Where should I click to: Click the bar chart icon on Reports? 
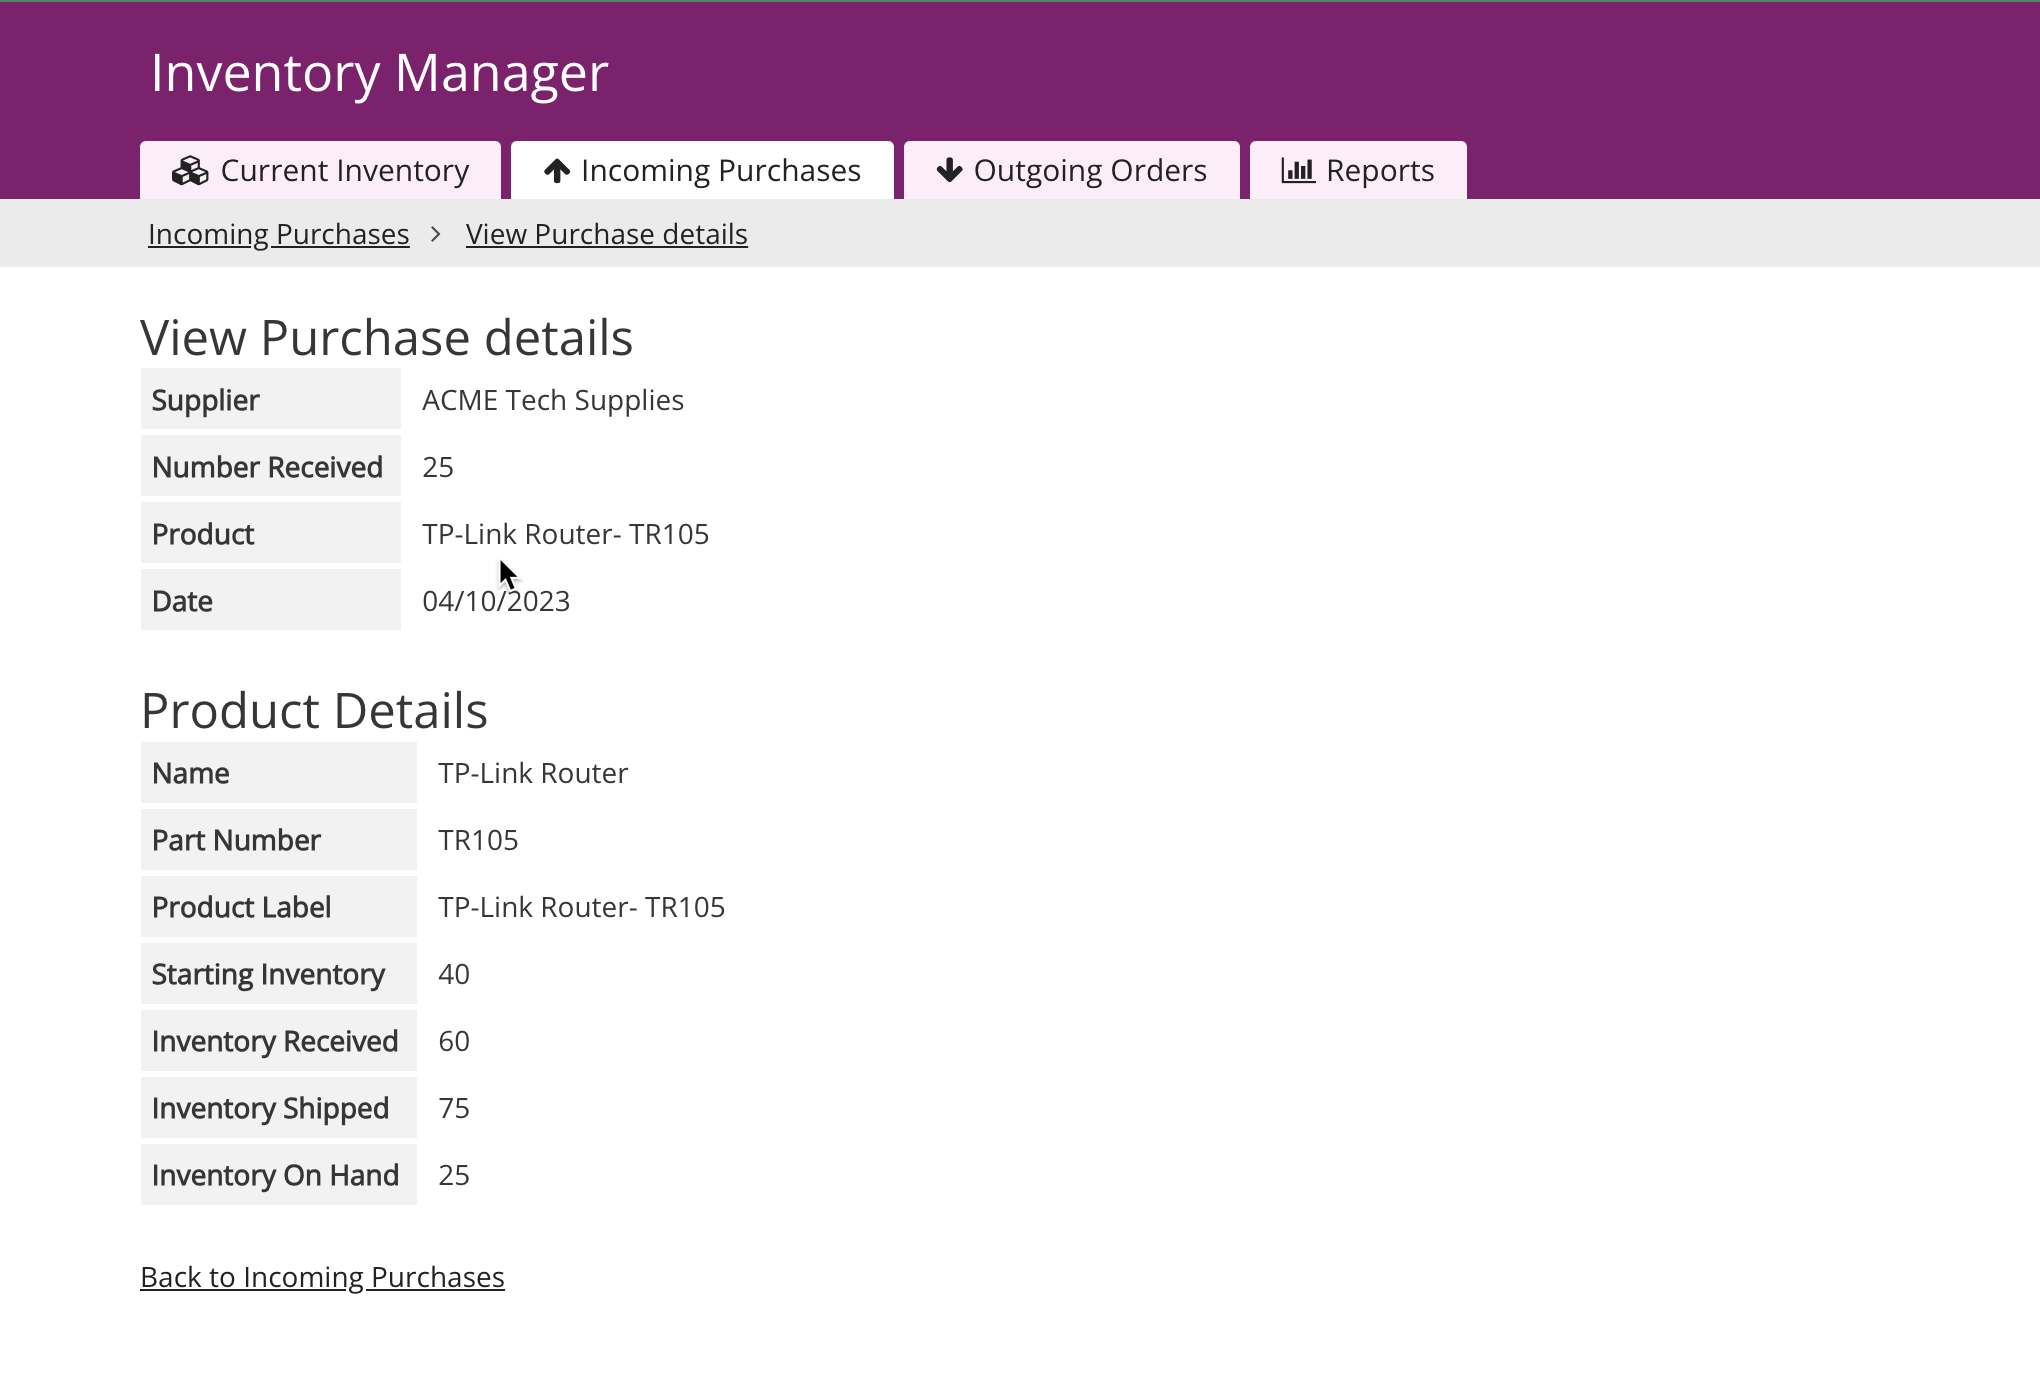pyautogui.click(x=1298, y=171)
